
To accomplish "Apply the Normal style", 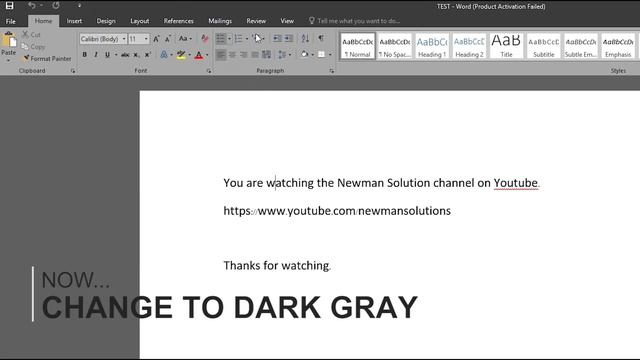I will (x=358, y=46).
